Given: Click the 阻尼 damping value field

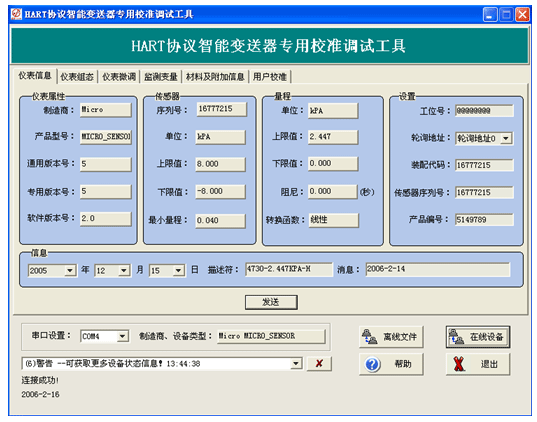Looking at the screenshot, I should tap(333, 191).
